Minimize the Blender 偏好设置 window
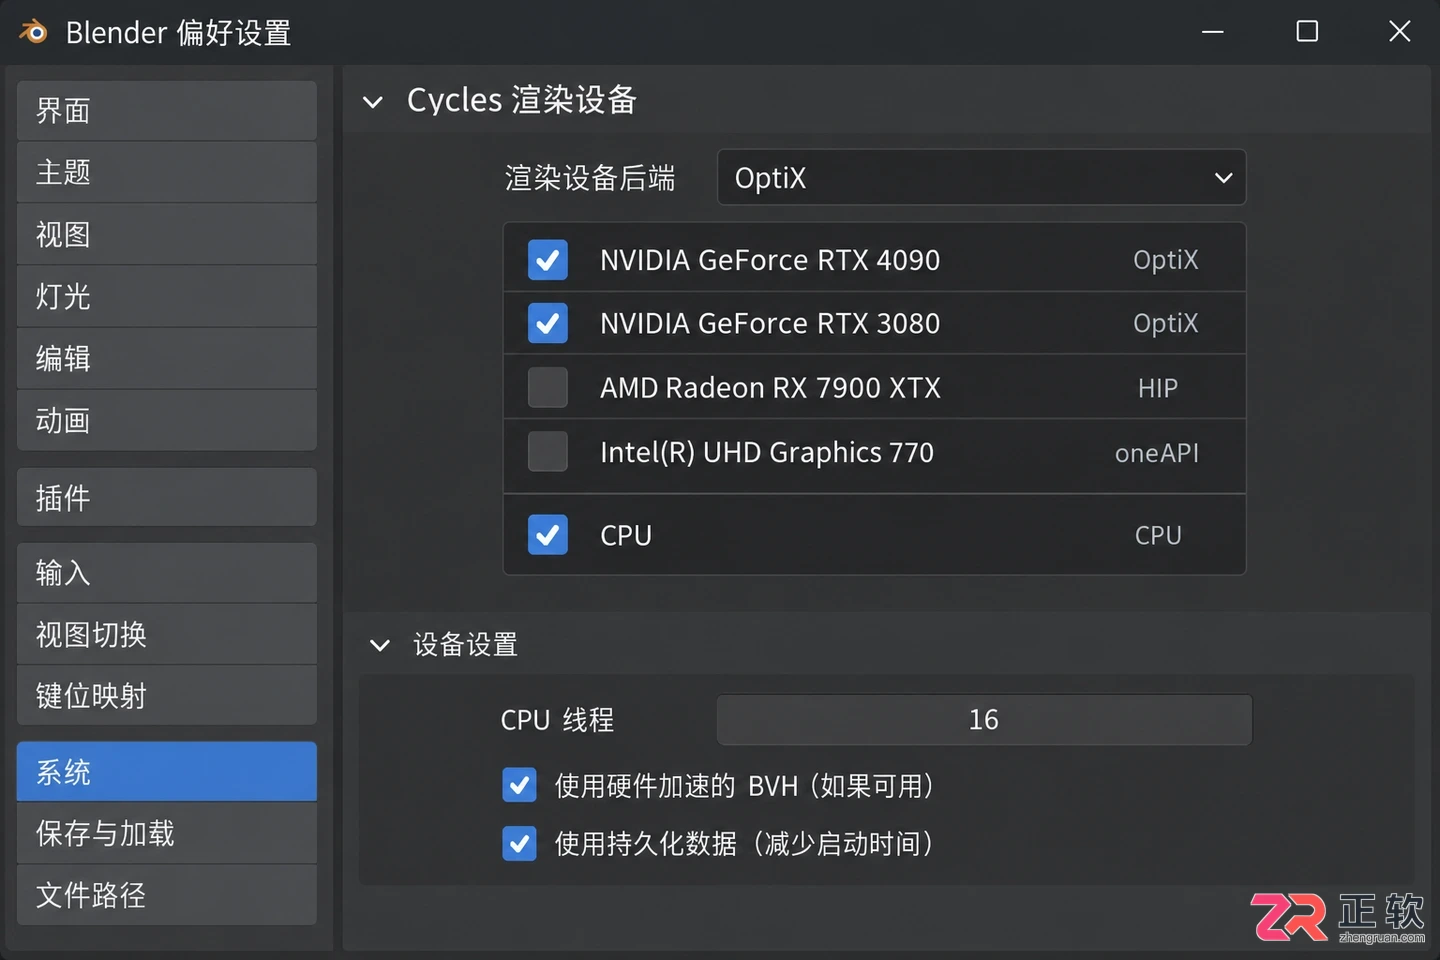1440x960 pixels. tap(1213, 32)
